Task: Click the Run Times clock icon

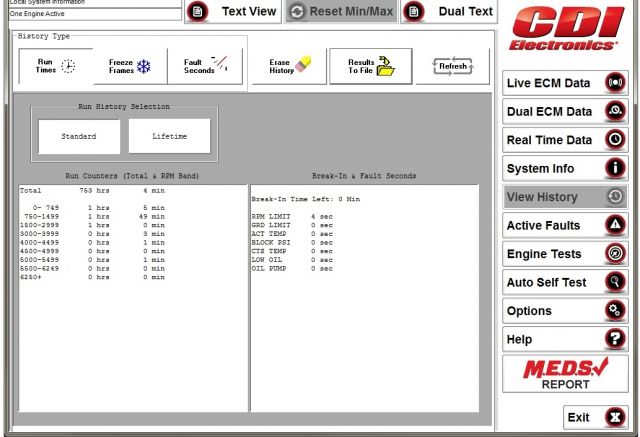Action: pos(68,66)
